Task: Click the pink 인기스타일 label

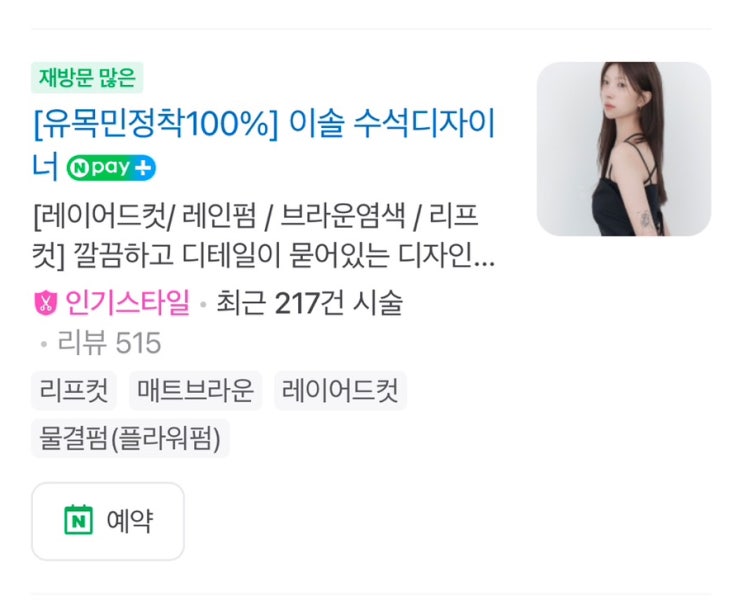Action: tap(127, 303)
